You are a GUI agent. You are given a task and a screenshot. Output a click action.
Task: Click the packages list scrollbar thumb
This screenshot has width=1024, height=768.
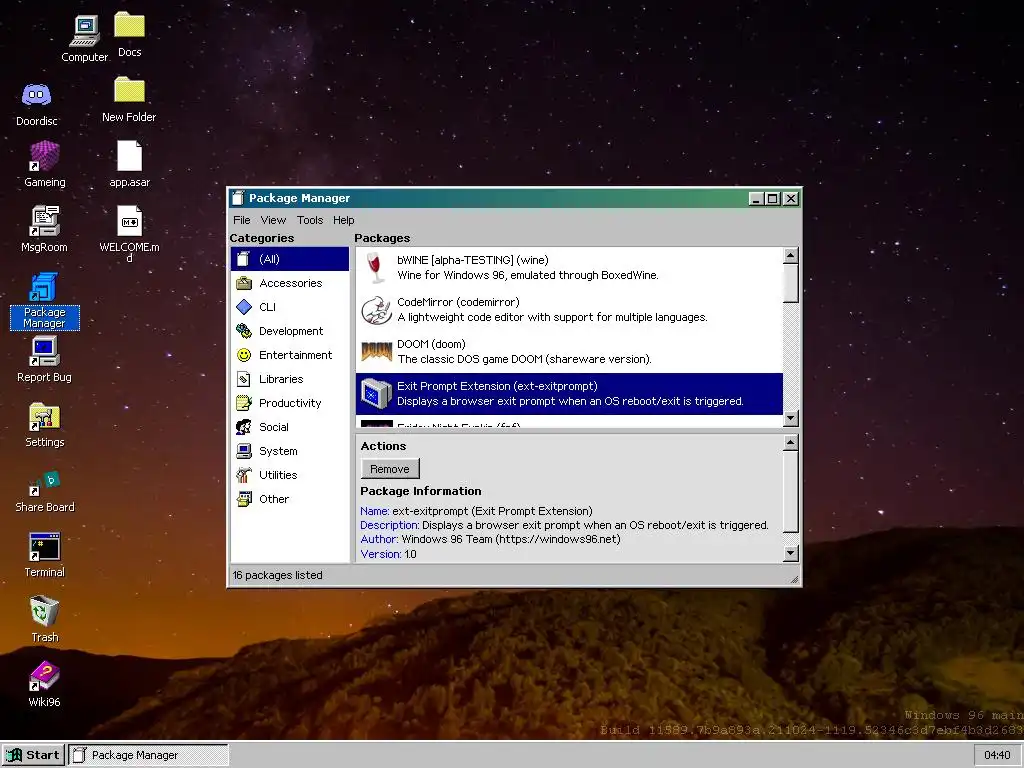tap(791, 283)
